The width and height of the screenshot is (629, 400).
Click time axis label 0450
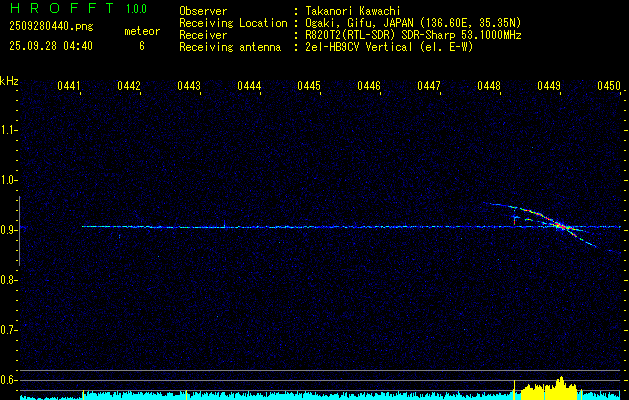(609, 86)
